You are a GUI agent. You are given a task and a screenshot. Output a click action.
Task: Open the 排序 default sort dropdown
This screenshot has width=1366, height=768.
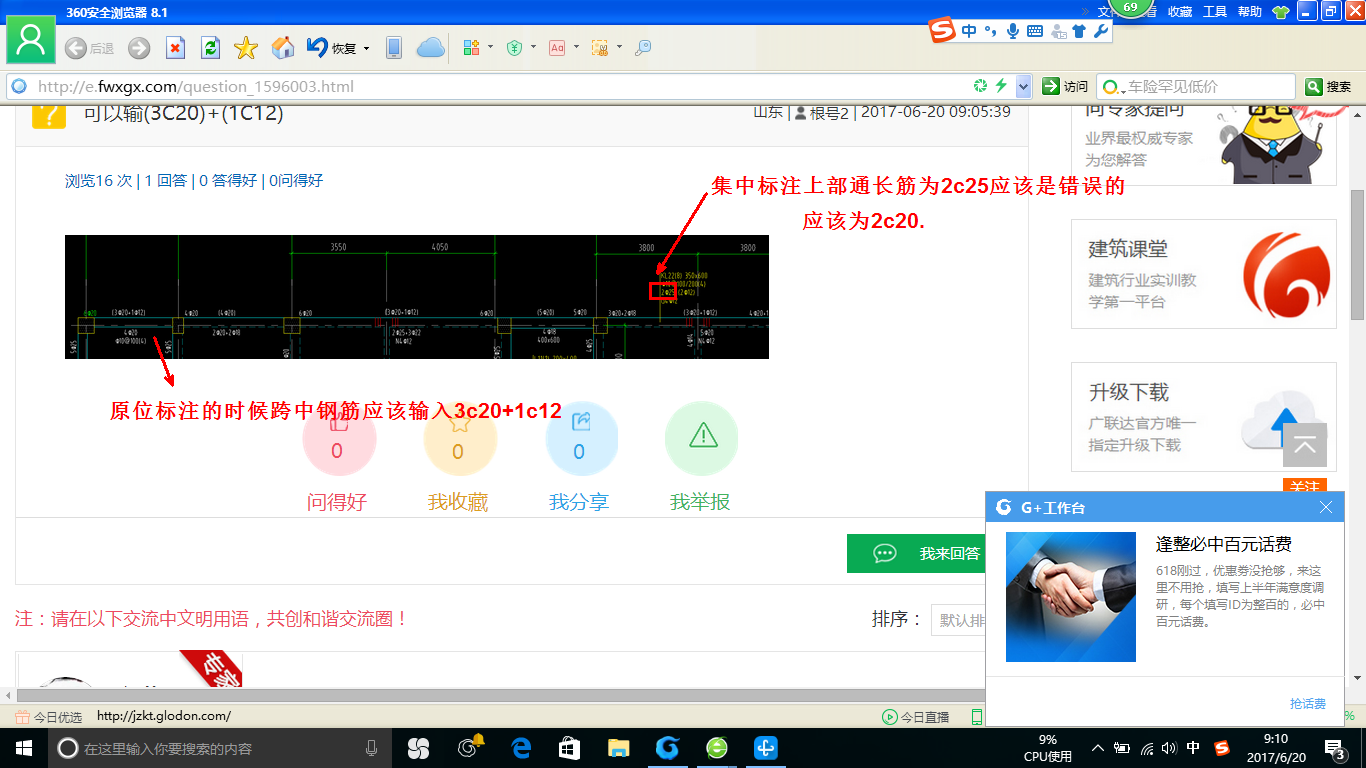click(958, 620)
